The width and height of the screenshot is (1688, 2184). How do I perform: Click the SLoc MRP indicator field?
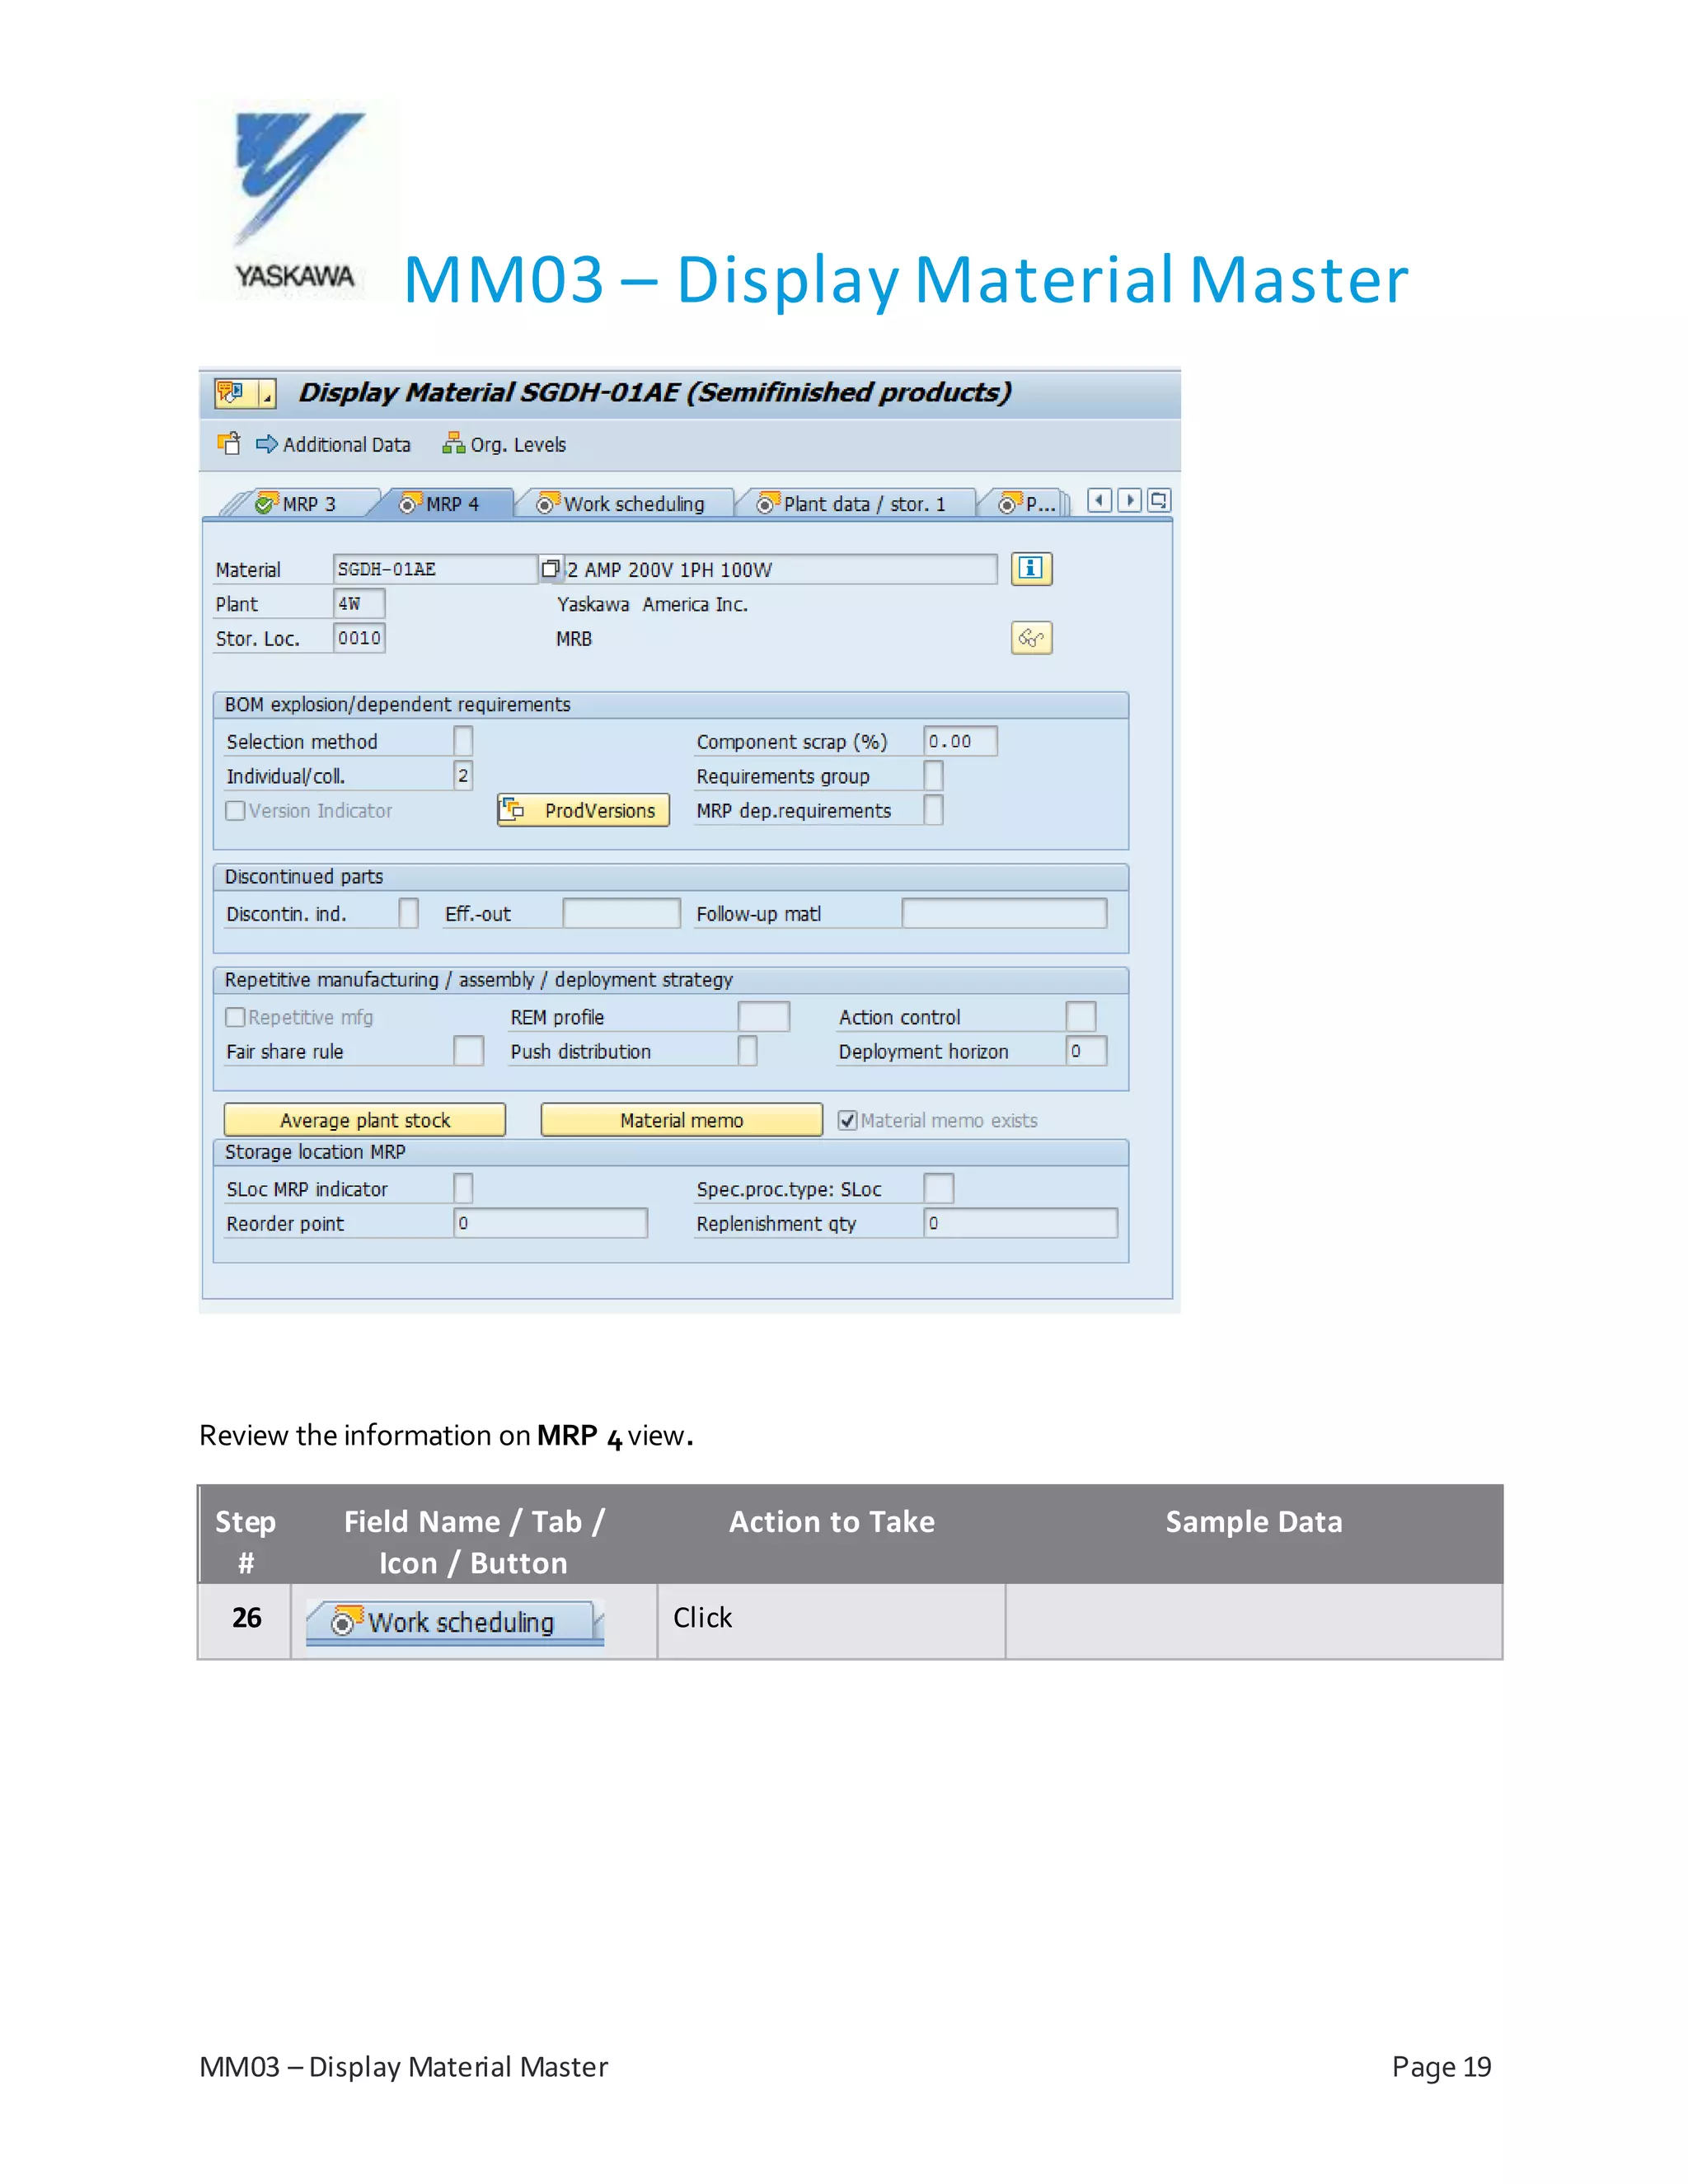[463, 1189]
